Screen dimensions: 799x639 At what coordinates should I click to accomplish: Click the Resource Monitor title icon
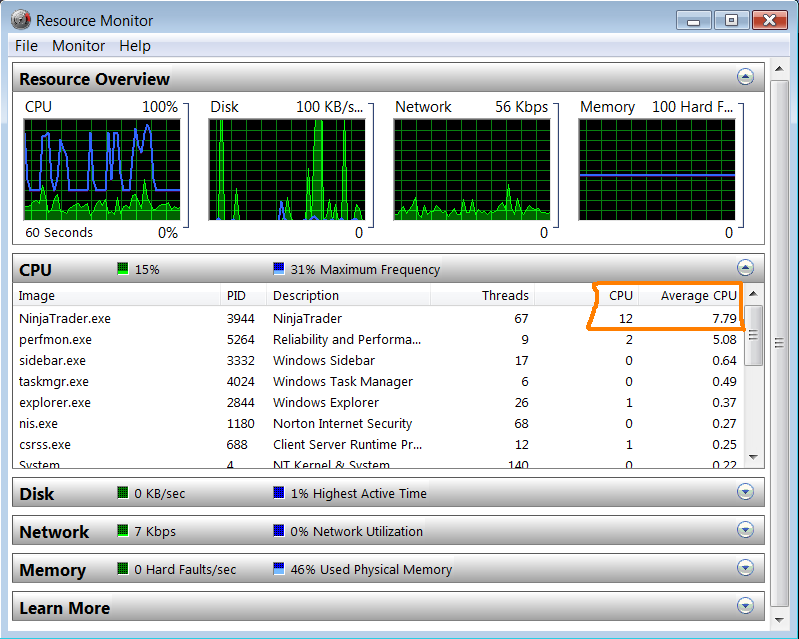click(x=21, y=20)
